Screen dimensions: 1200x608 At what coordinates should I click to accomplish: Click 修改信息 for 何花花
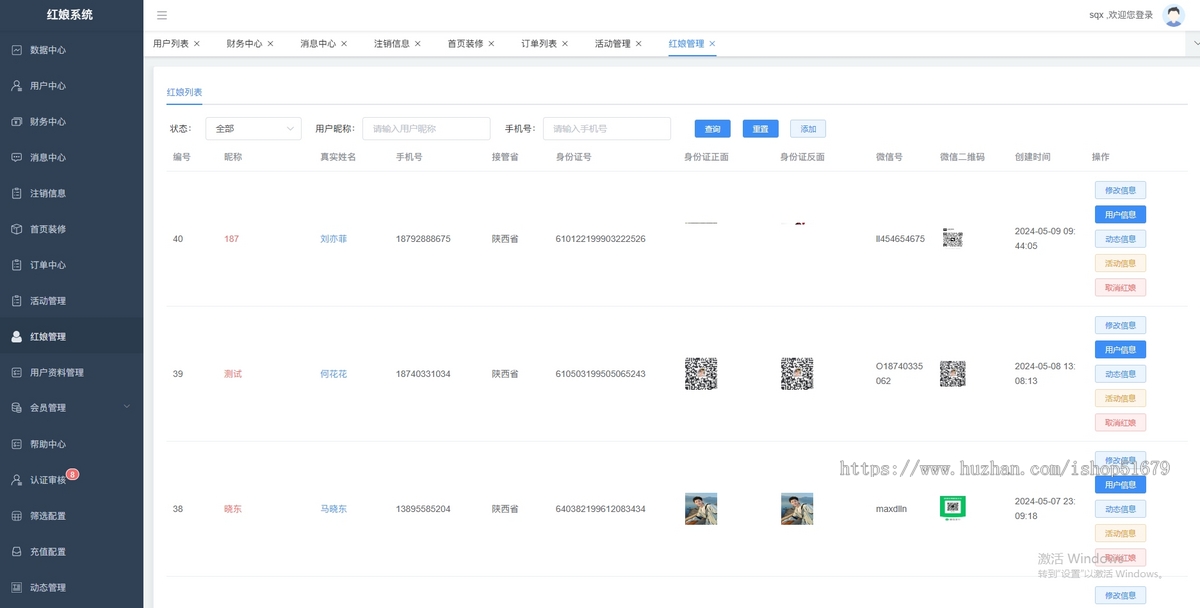click(1120, 325)
